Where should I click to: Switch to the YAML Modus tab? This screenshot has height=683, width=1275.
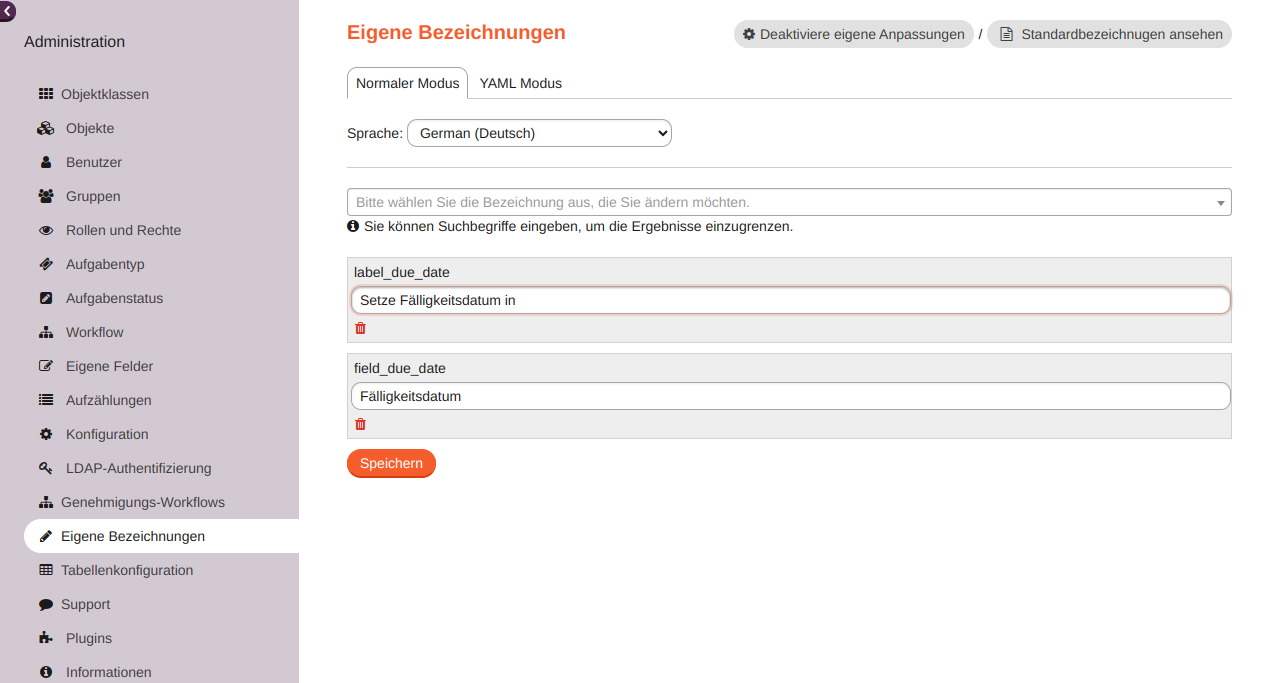tap(520, 83)
